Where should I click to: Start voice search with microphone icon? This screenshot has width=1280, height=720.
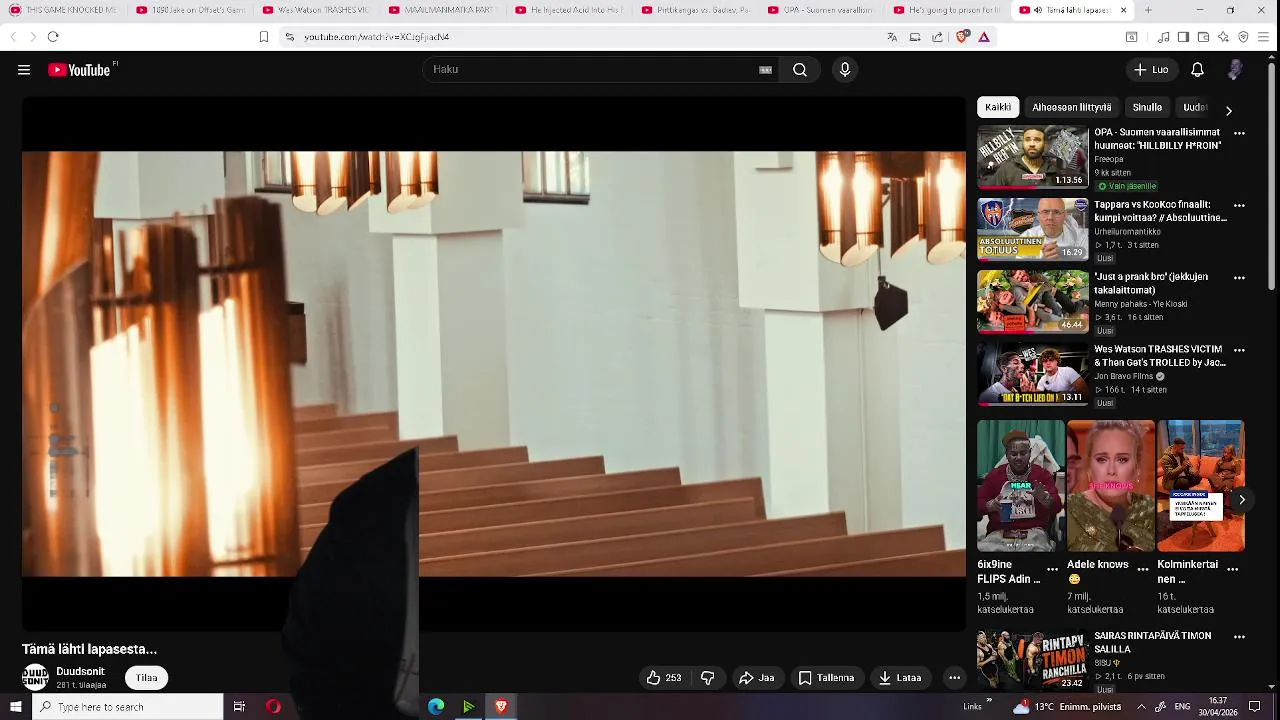click(845, 70)
